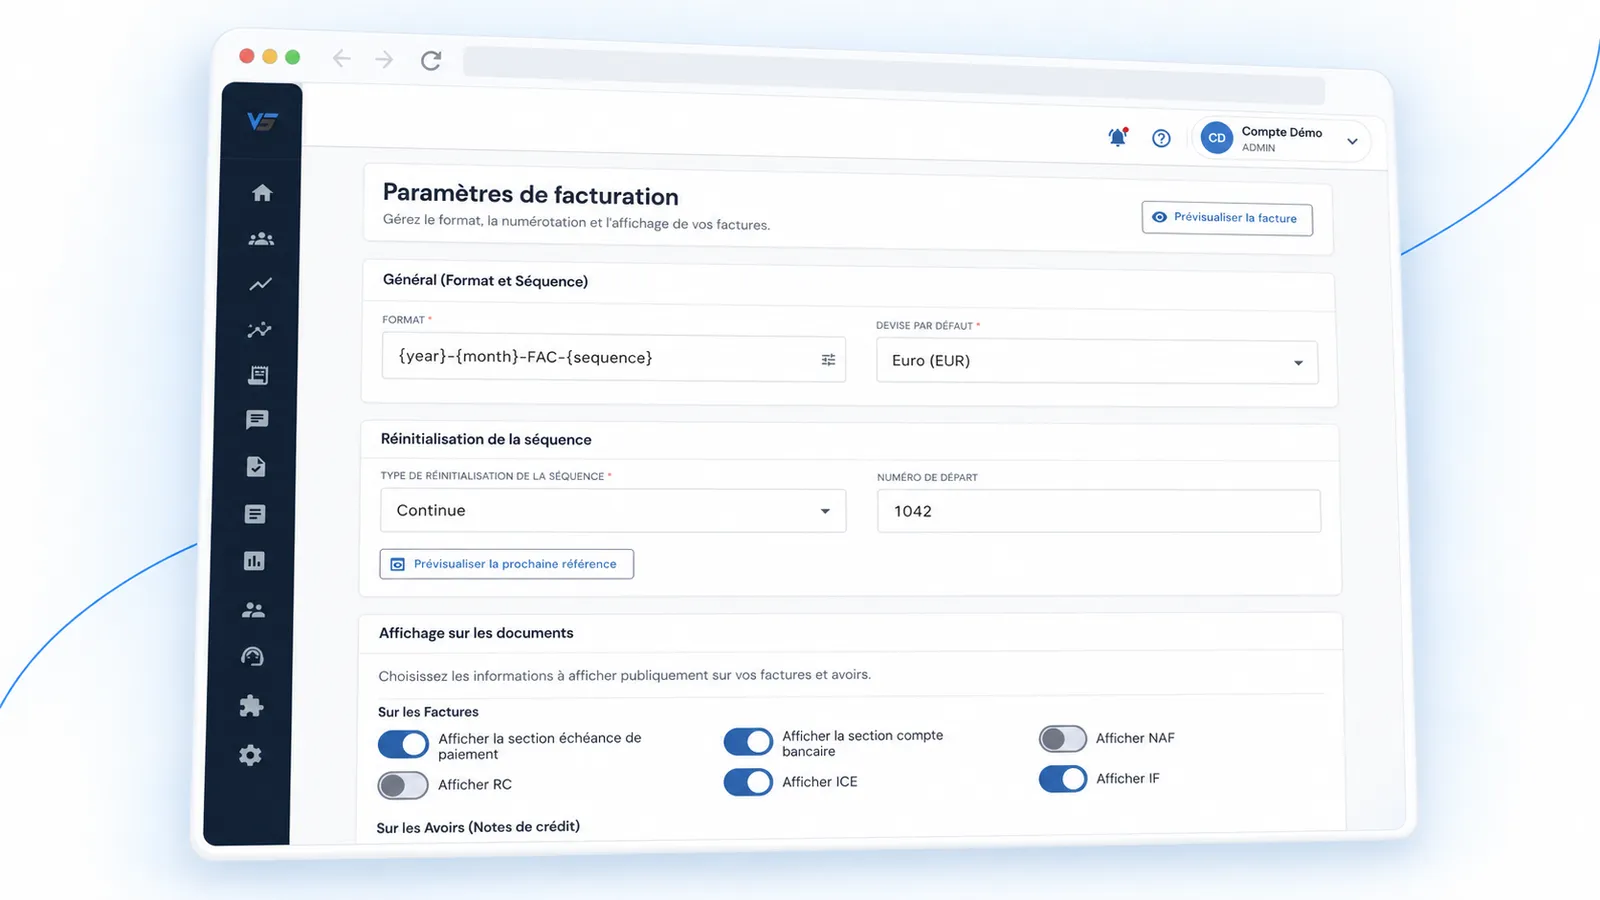The image size is (1600, 900).
Task: Open the sequence reset type dropdown
Action: coord(613,510)
